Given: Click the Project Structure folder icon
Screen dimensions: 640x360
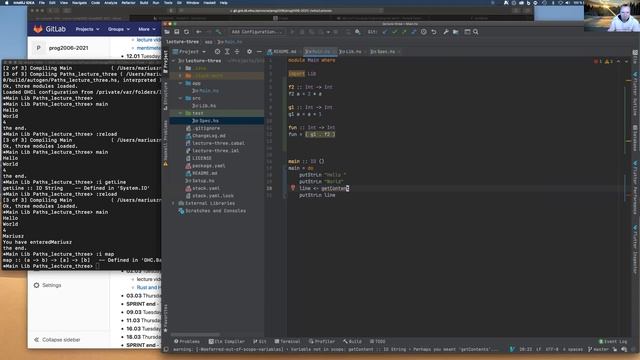Looking at the screenshot, I should point(456,32).
